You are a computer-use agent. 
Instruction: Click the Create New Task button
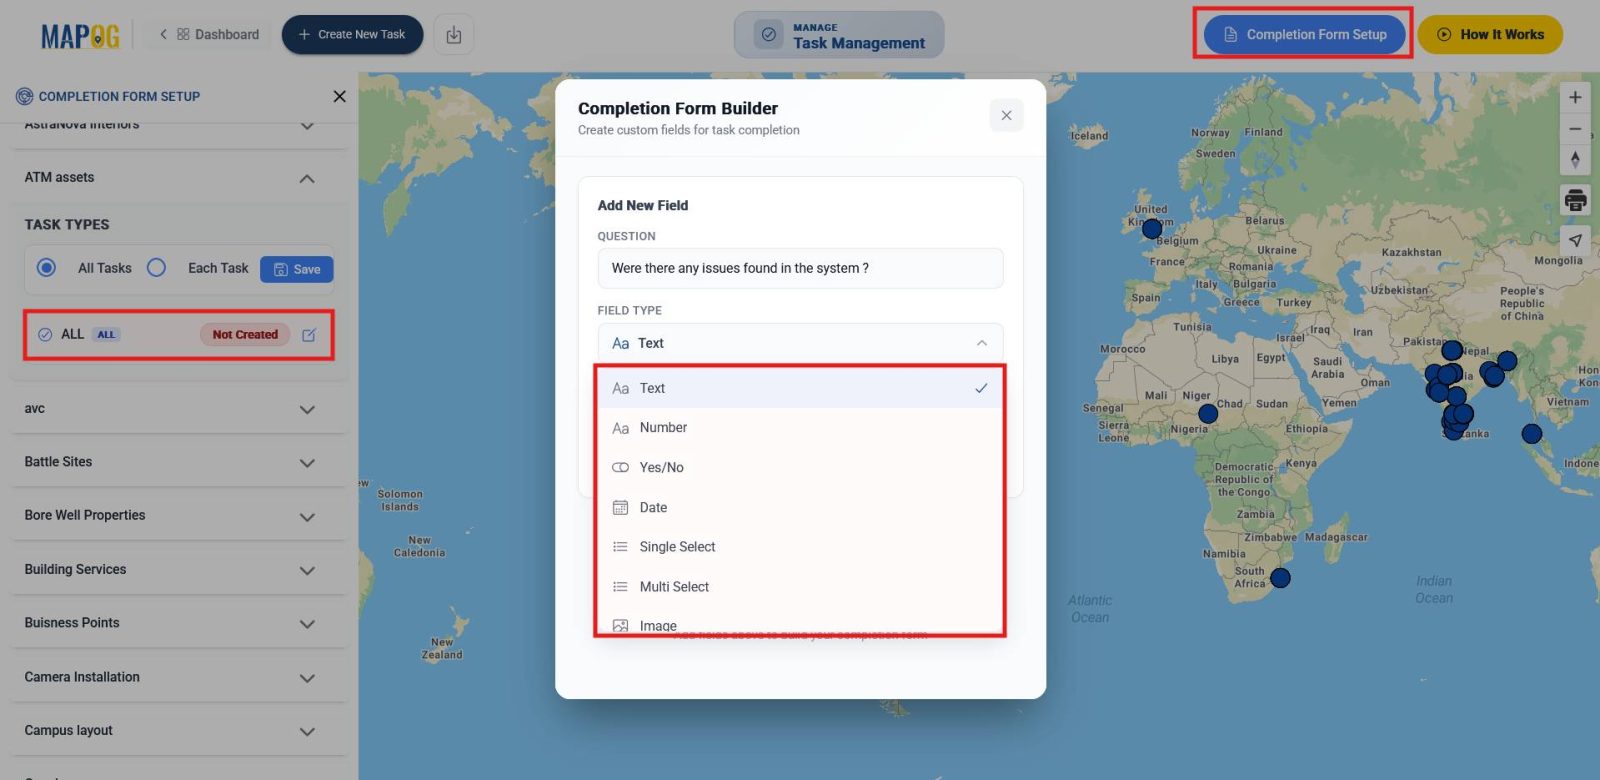coord(352,34)
